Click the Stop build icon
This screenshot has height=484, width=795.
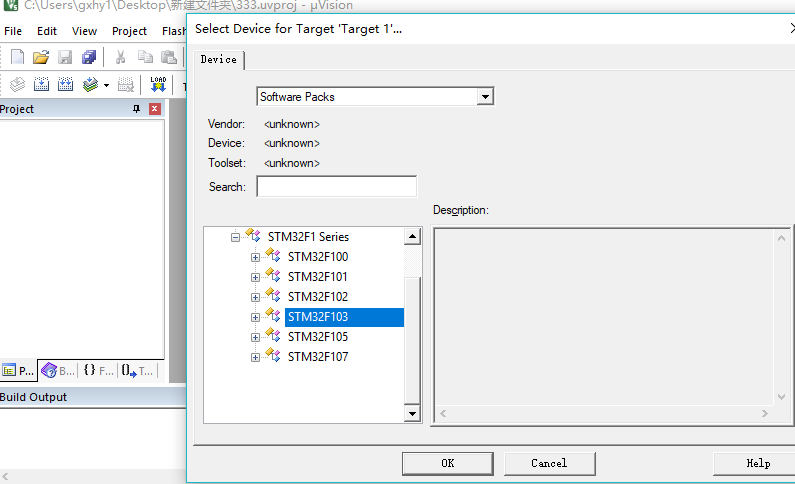[x=126, y=84]
